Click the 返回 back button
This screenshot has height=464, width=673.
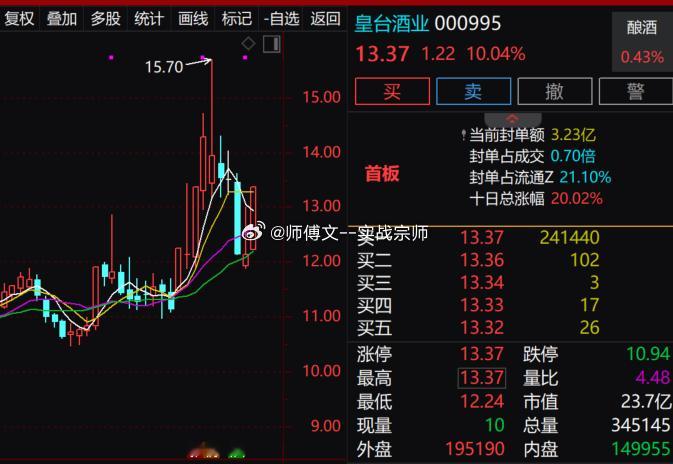325,19
